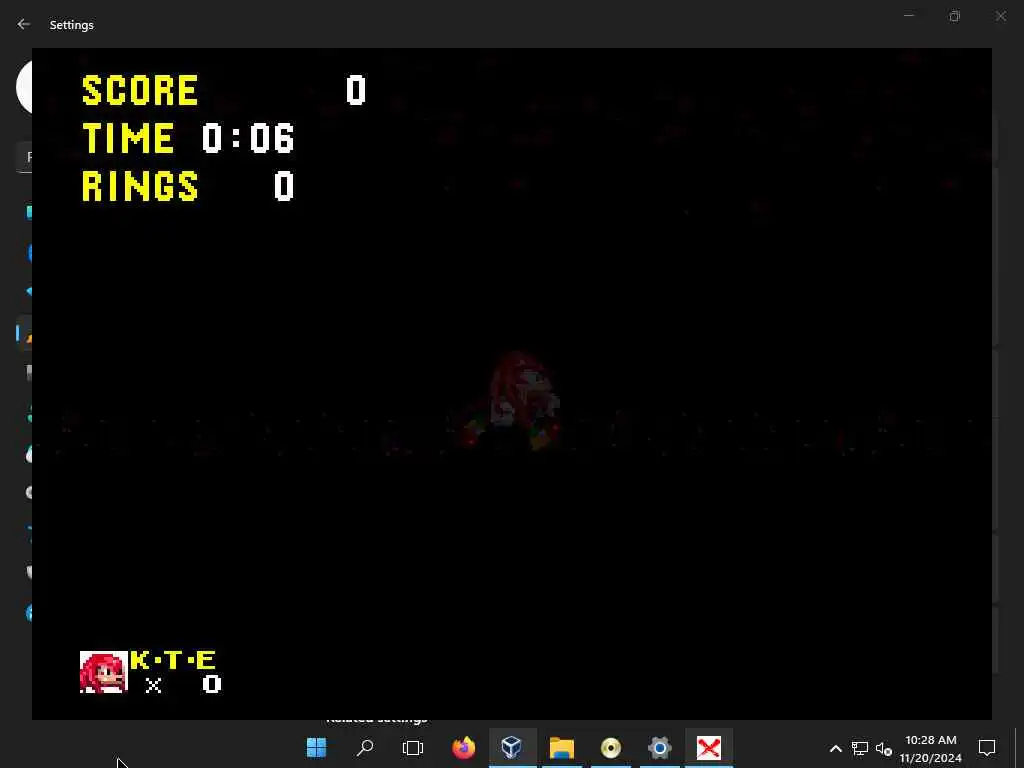Open taskbar Search magnifier

[365, 747]
